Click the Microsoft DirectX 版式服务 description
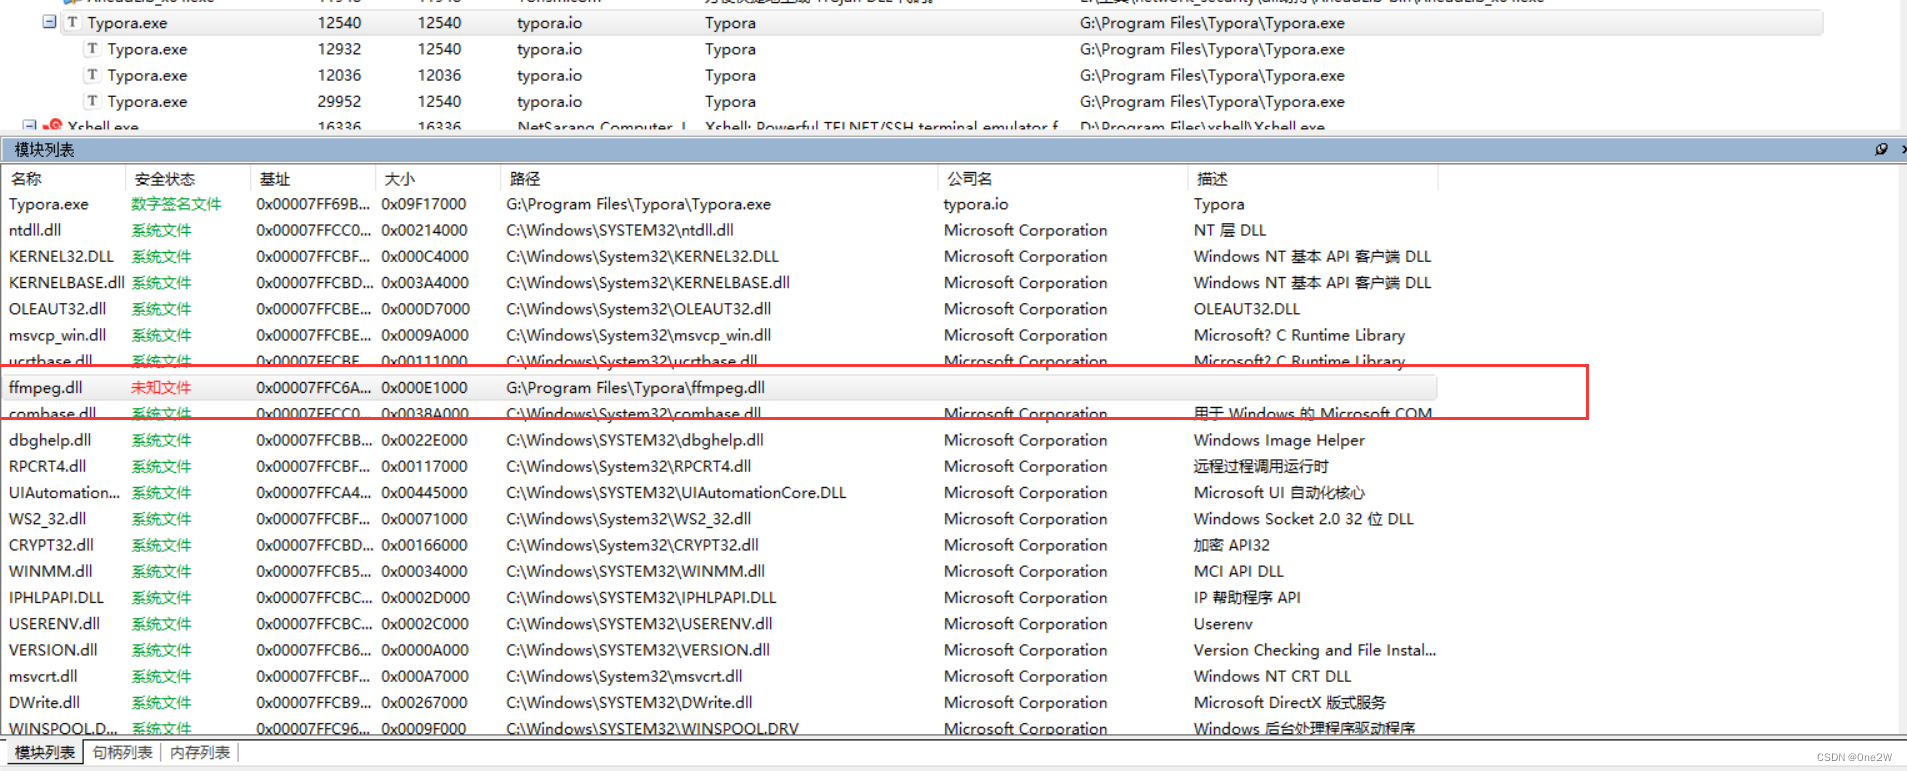Screen dimensions: 1907x771 [1290, 702]
